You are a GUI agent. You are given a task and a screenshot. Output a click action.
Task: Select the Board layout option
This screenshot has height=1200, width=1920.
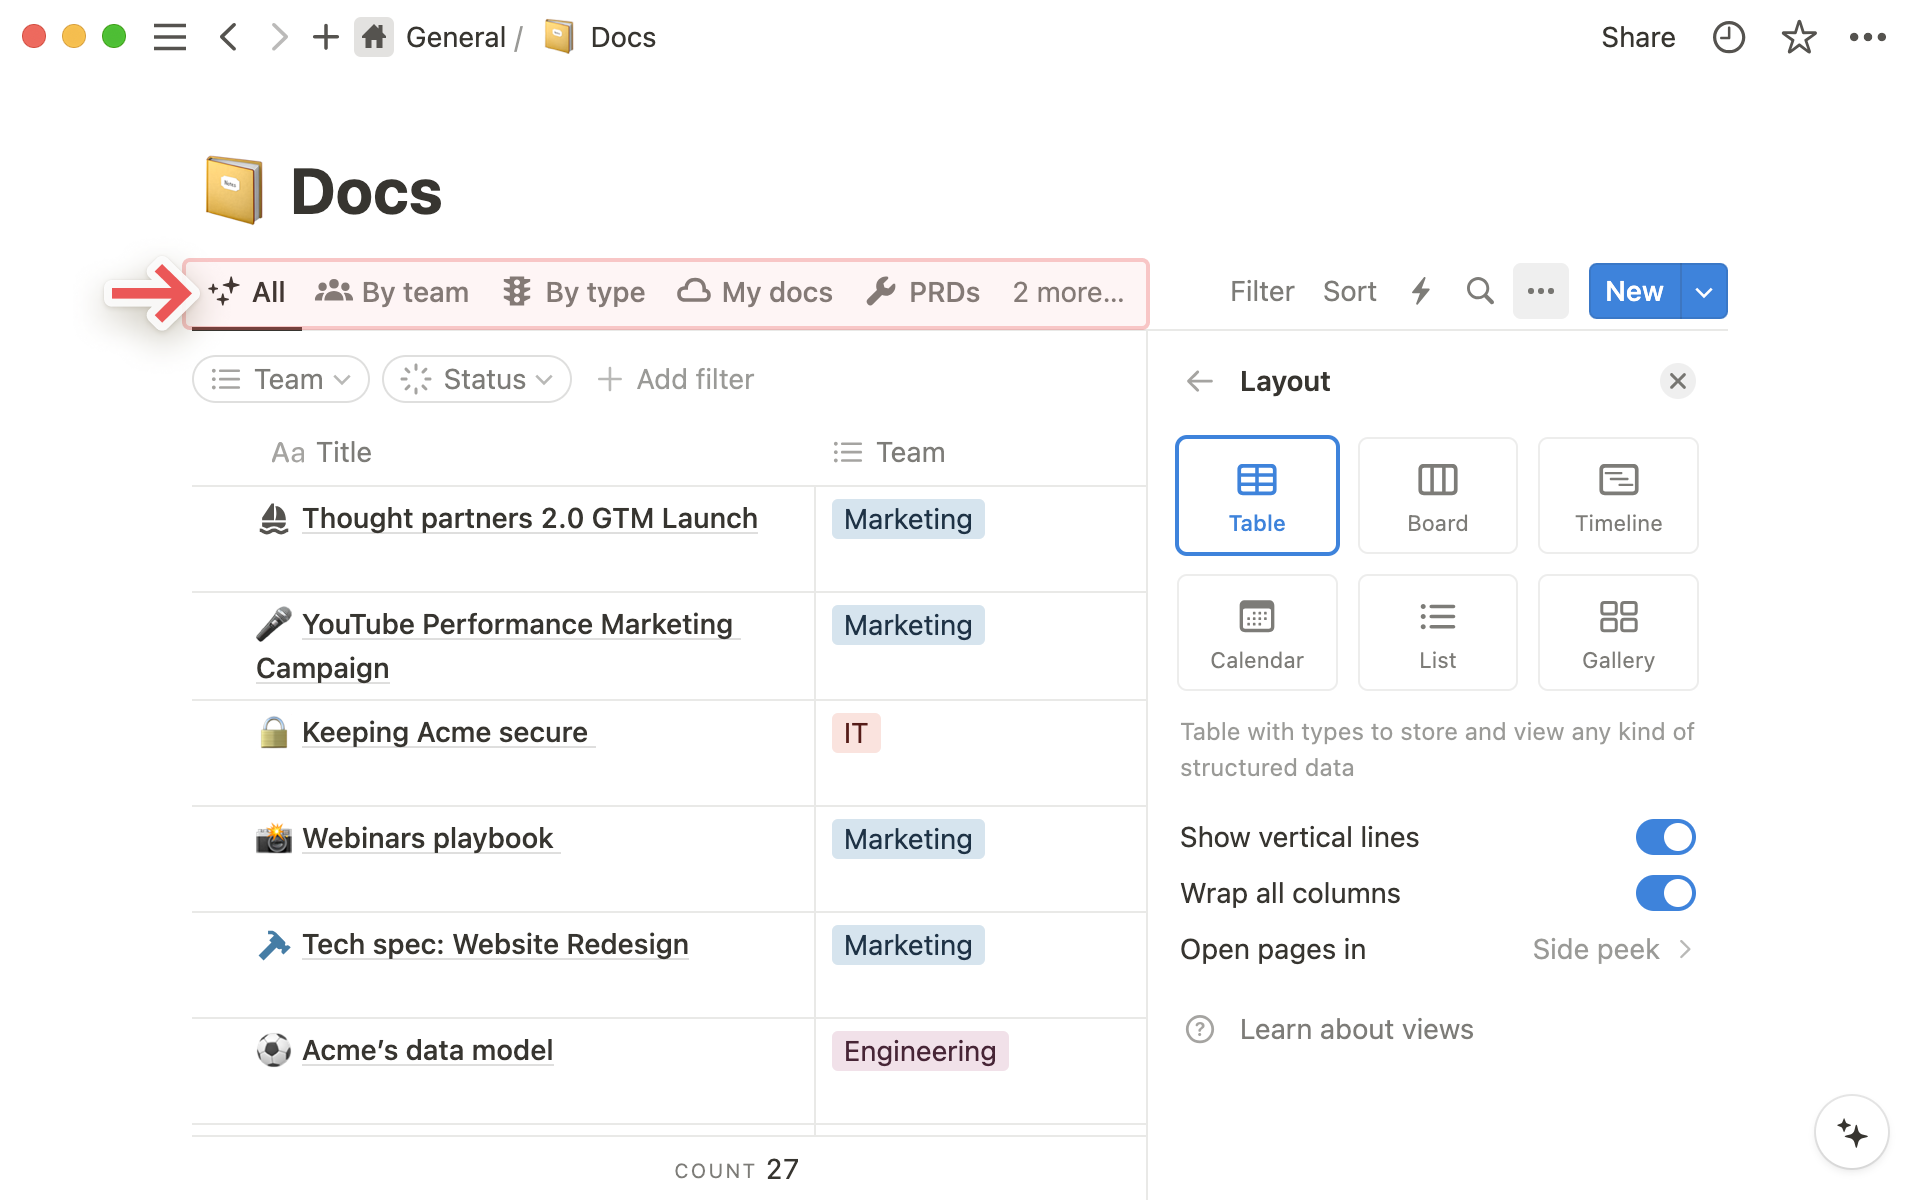point(1437,495)
